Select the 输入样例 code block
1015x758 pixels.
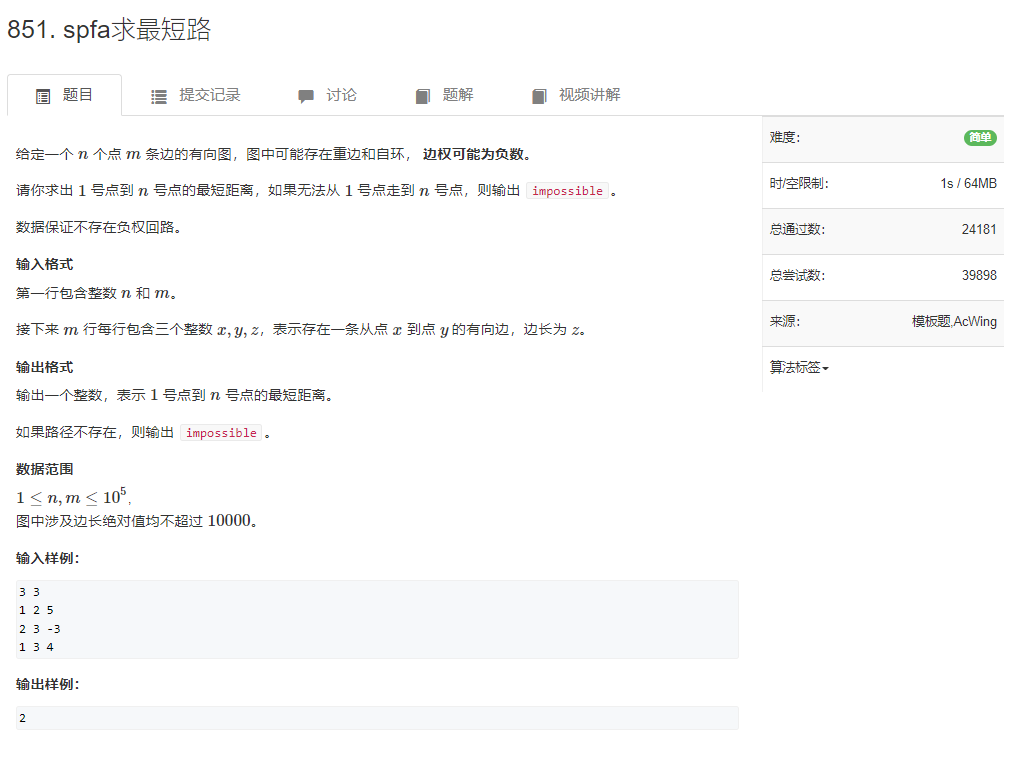click(x=375, y=618)
